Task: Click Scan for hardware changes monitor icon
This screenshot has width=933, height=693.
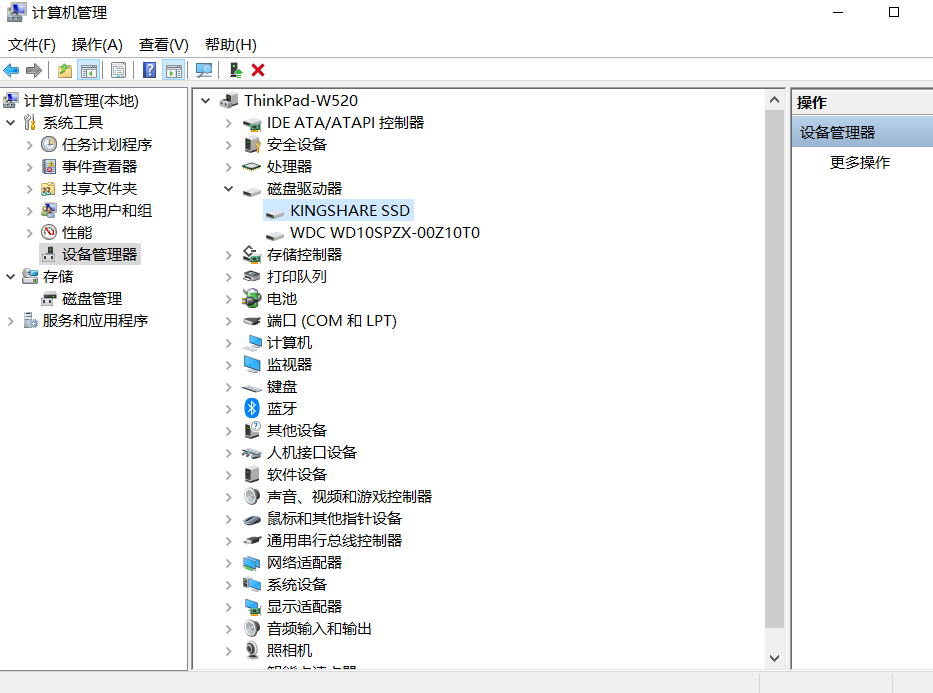Action: [204, 70]
